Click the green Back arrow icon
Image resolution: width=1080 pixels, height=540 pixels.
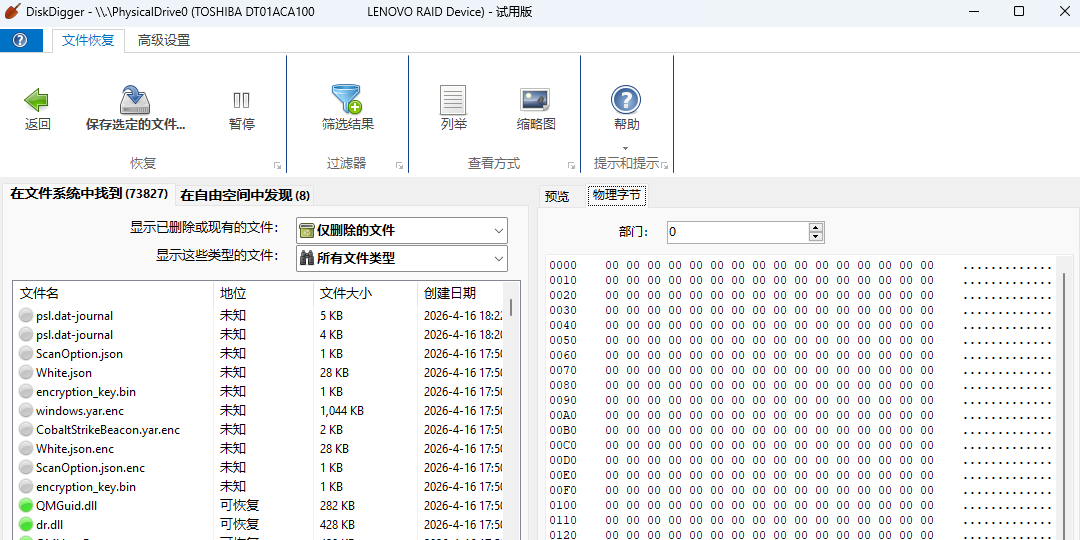pyautogui.click(x=37, y=100)
